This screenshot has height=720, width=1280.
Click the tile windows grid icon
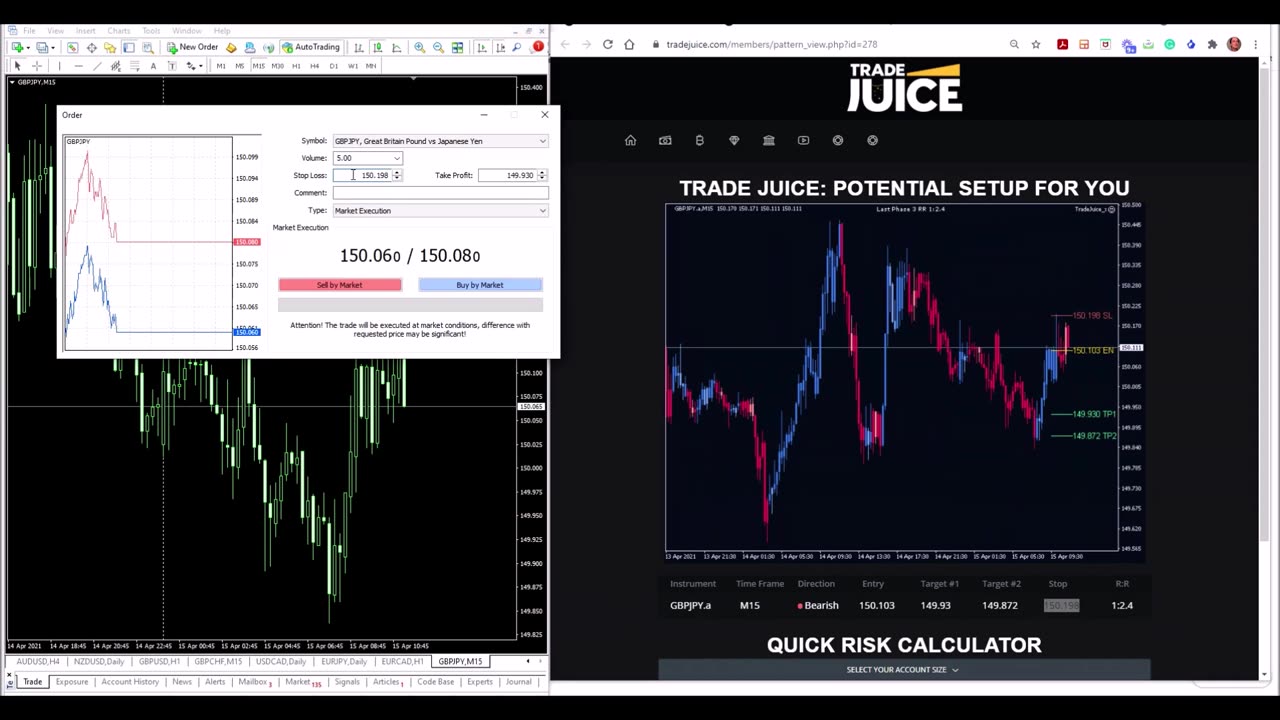tap(457, 47)
